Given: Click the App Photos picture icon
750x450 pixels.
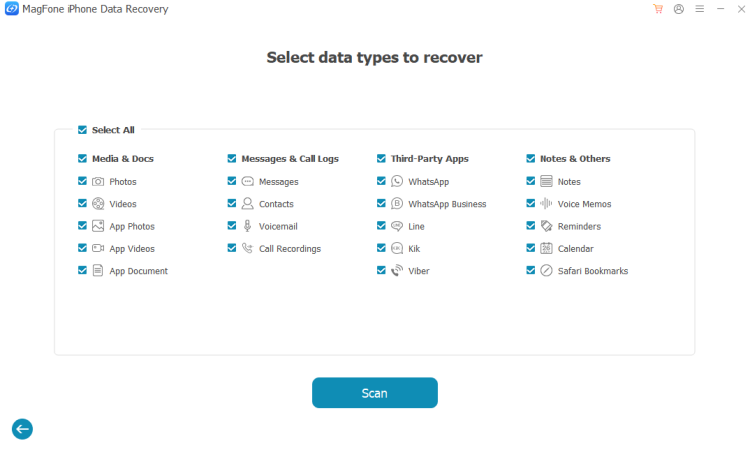Looking at the screenshot, I should [98, 226].
